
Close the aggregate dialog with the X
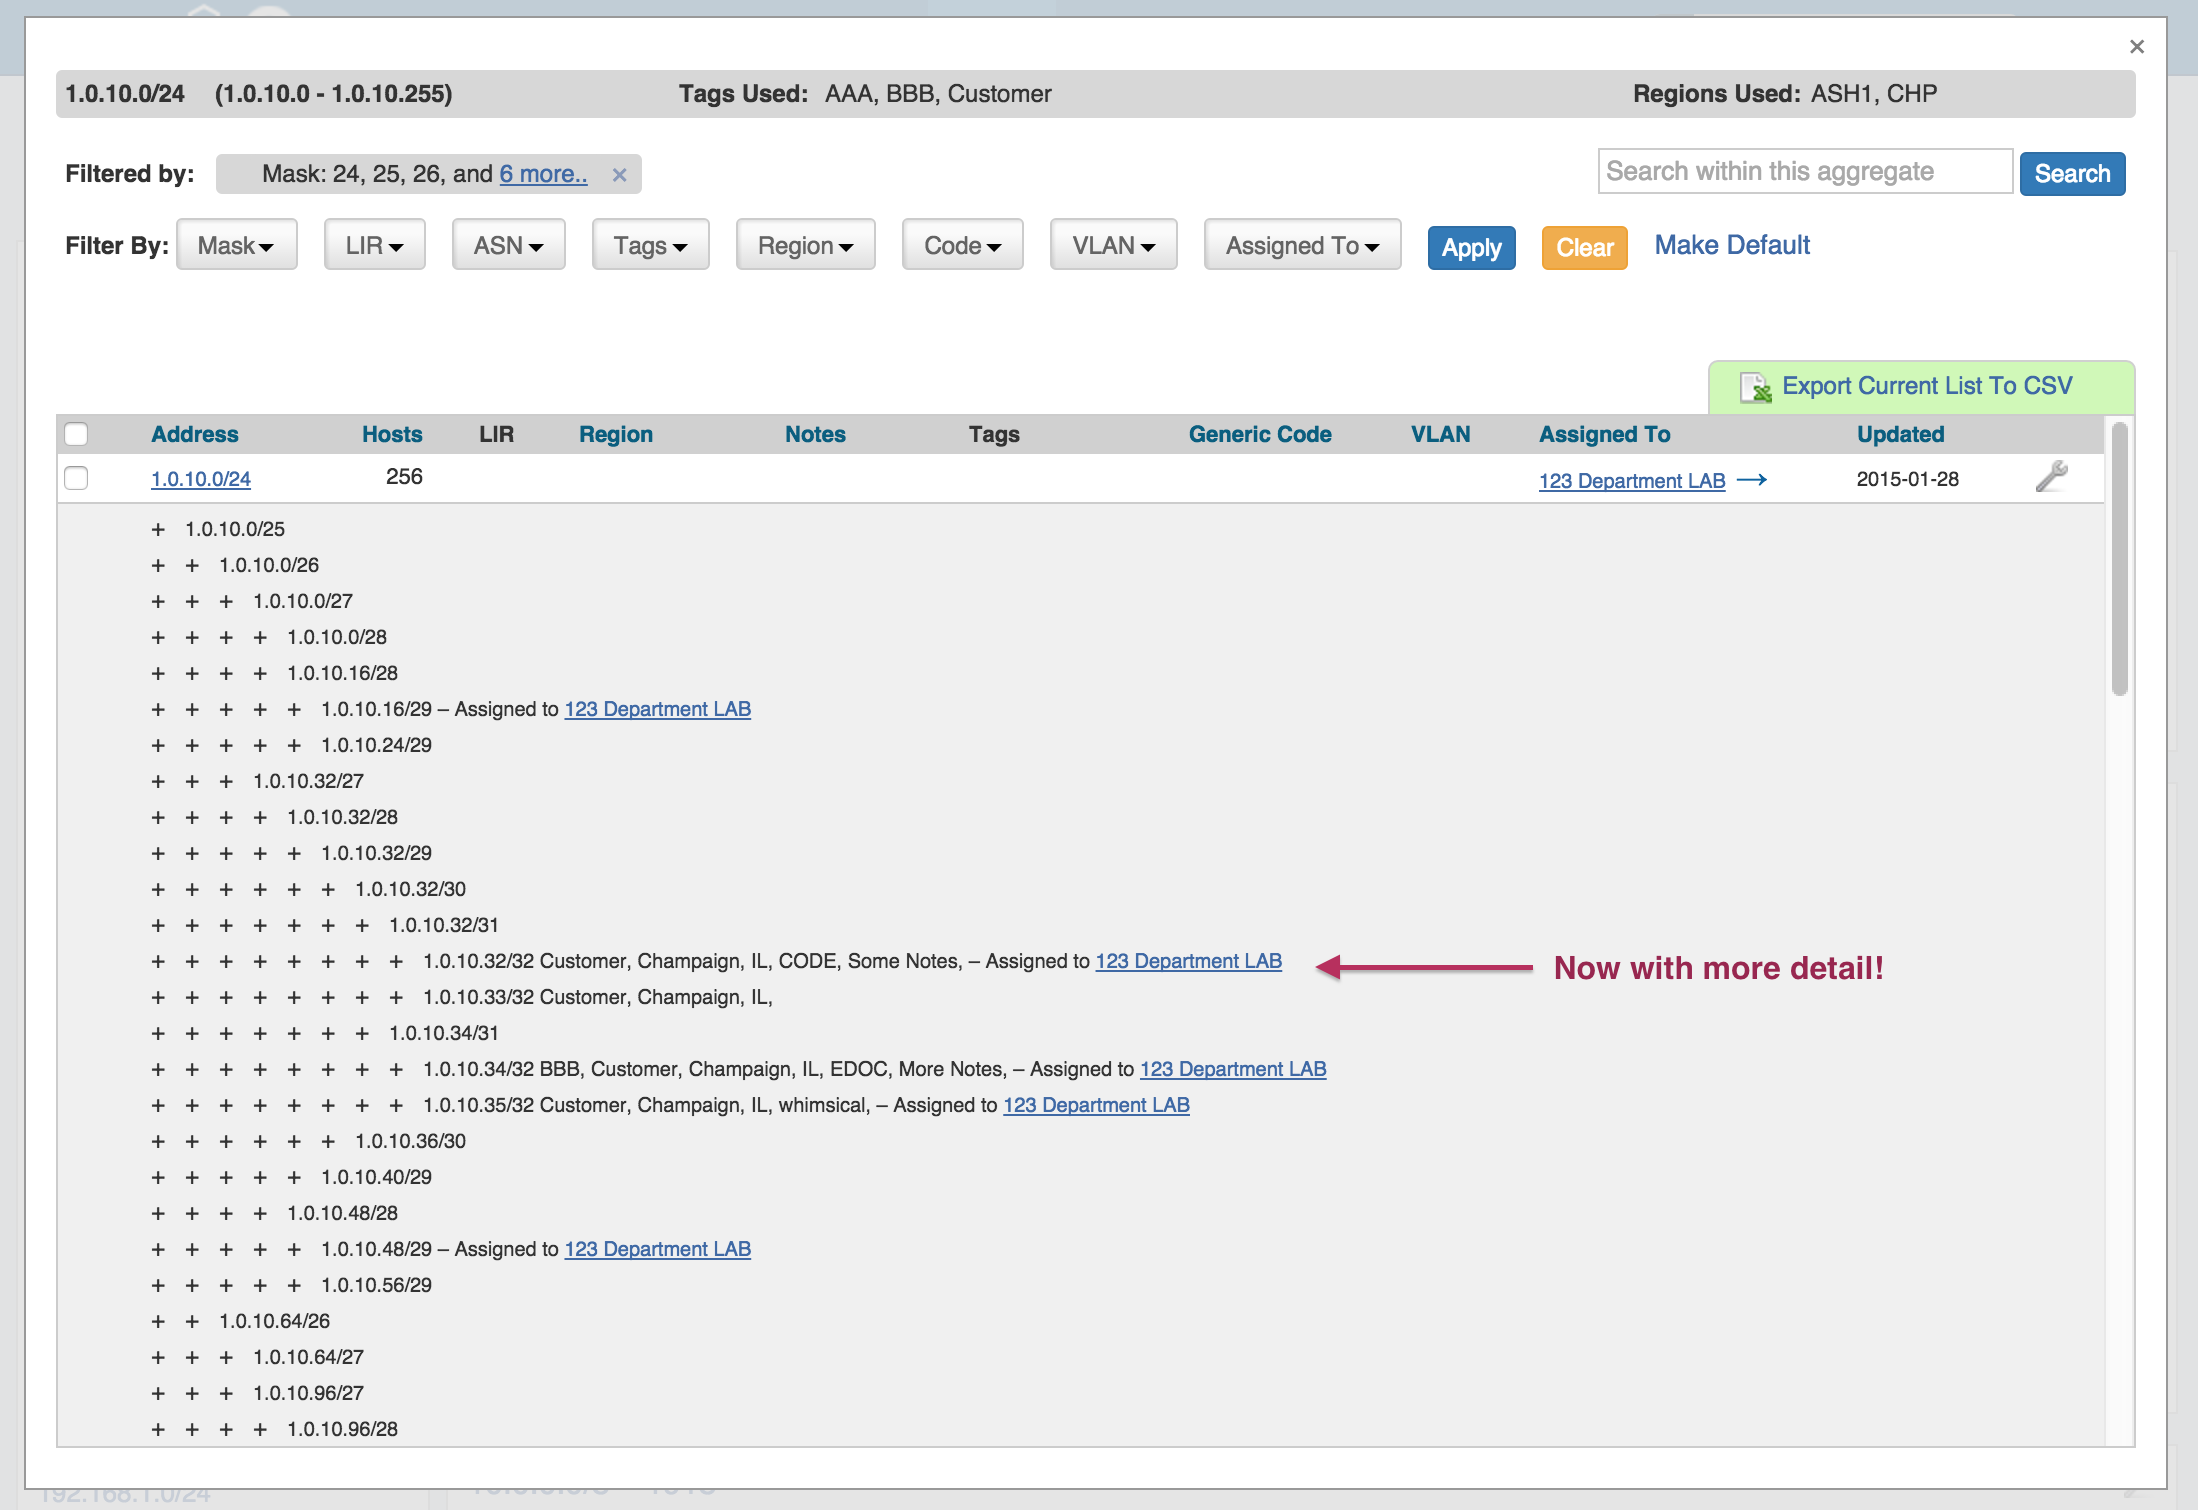[2137, 47]
